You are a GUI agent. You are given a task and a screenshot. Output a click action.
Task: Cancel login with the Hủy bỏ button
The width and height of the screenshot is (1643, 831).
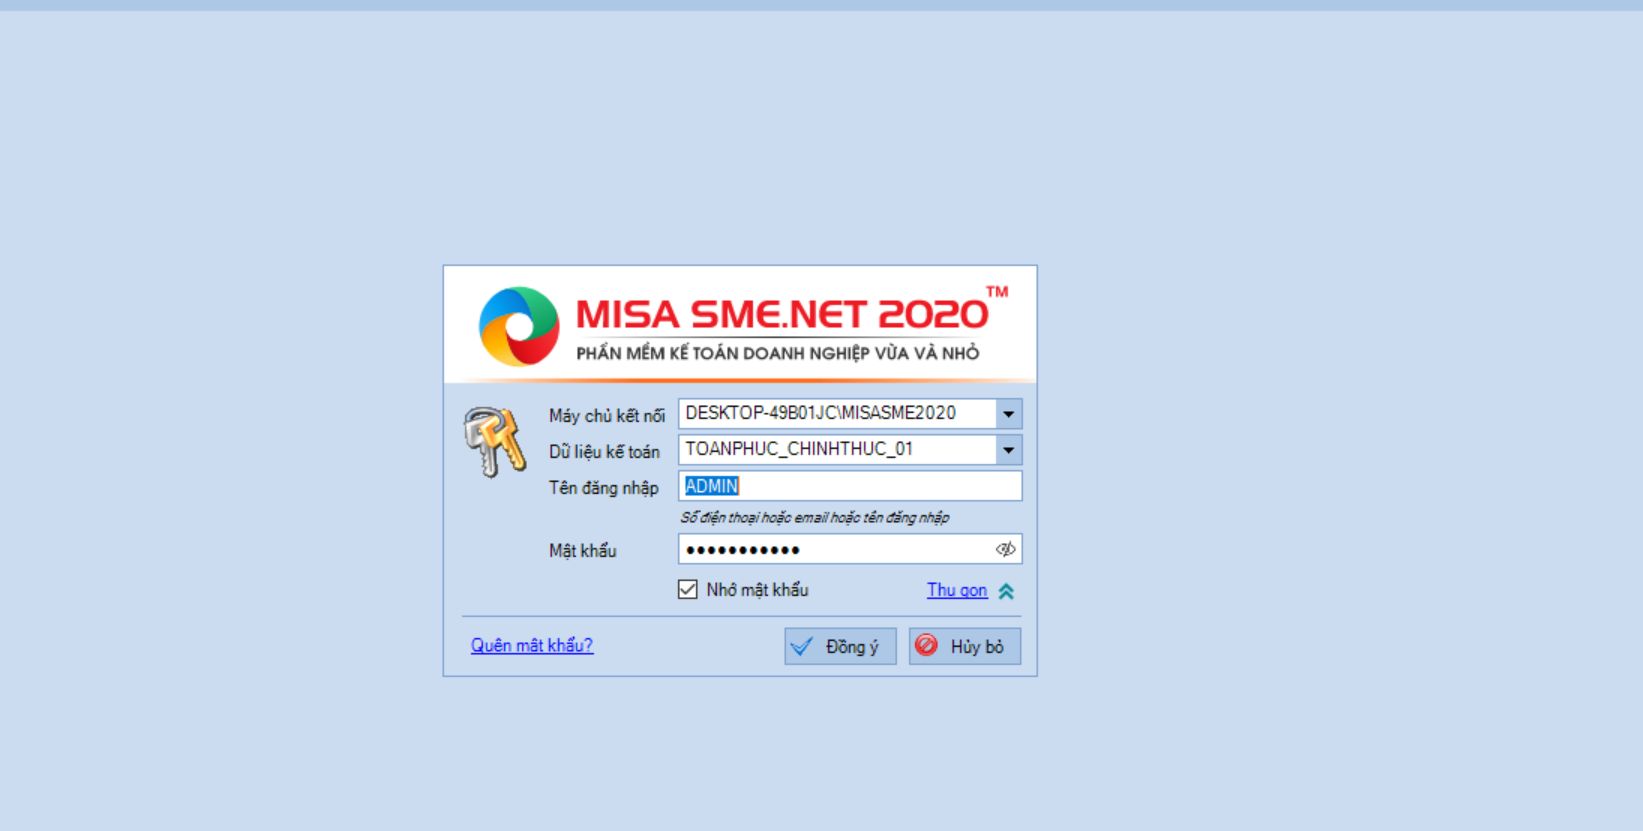tap(965, 646)
